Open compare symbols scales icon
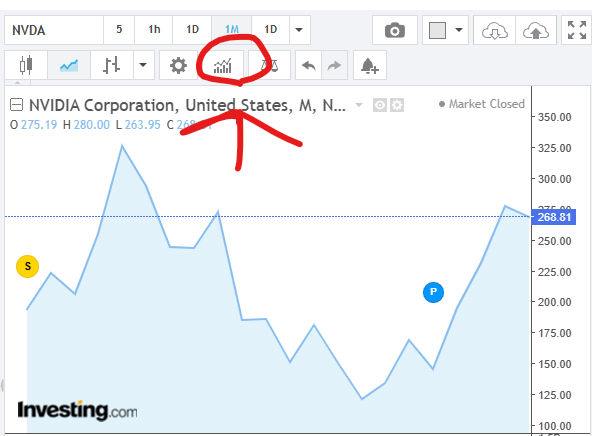Screen dimensions: 592x436 click(270, 66)
